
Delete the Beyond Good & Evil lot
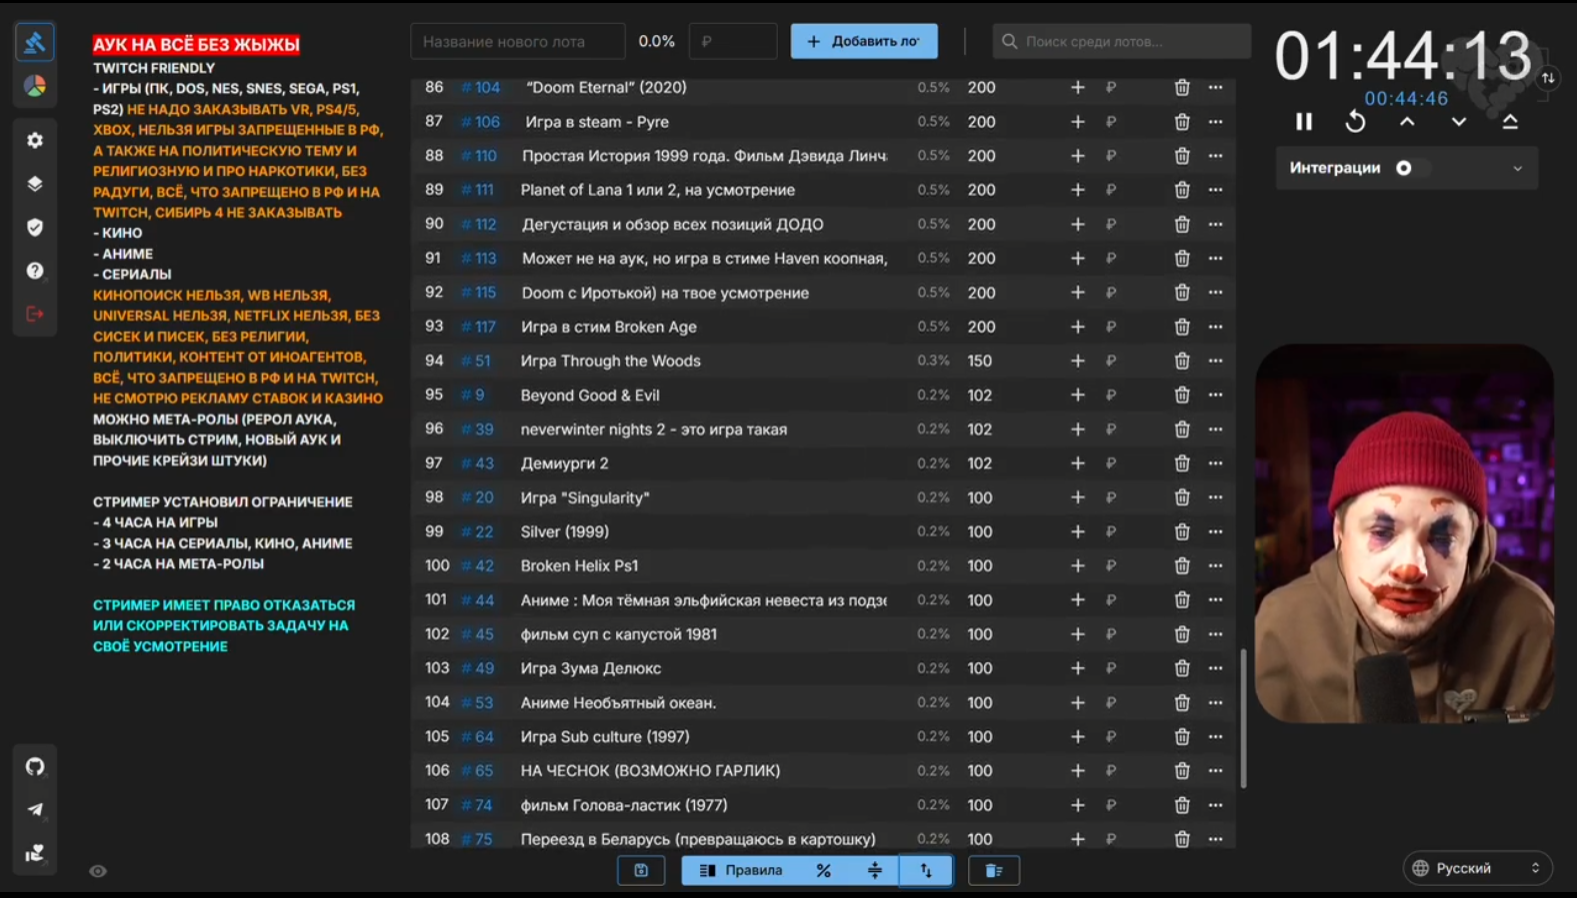[1182, 395]
